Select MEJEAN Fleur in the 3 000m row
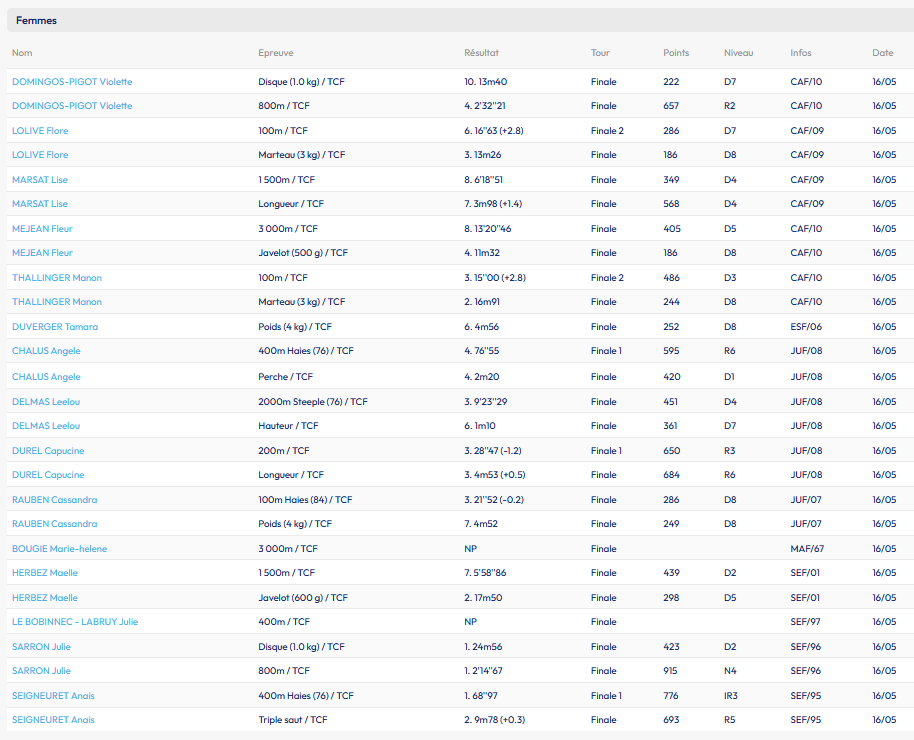Screen dimensions: 914x740 pos(42,229)
